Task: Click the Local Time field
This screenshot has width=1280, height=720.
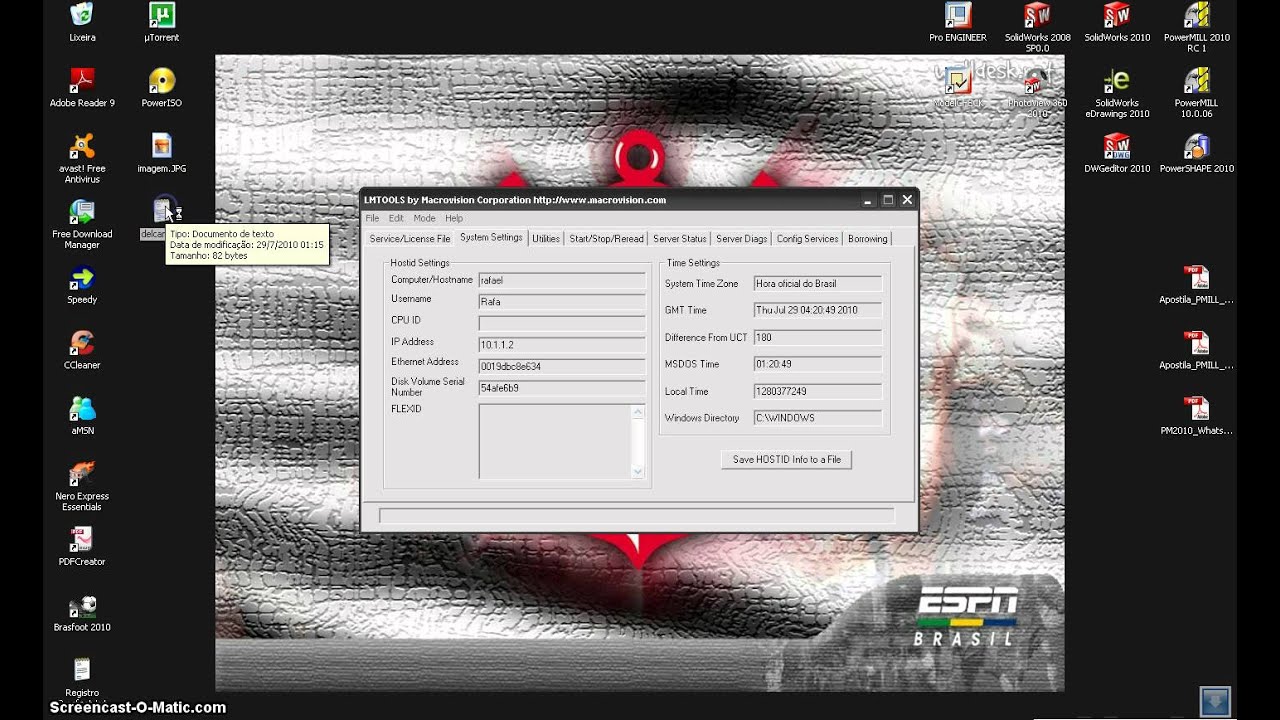Action: pyautogui.click(x=818, y=391)
